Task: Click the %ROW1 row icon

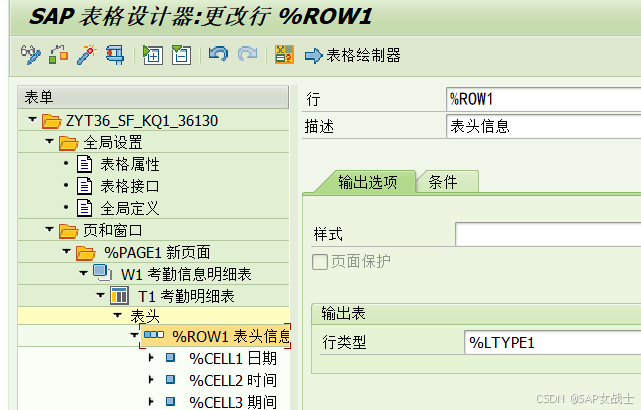Action: [x=154, y=335]
